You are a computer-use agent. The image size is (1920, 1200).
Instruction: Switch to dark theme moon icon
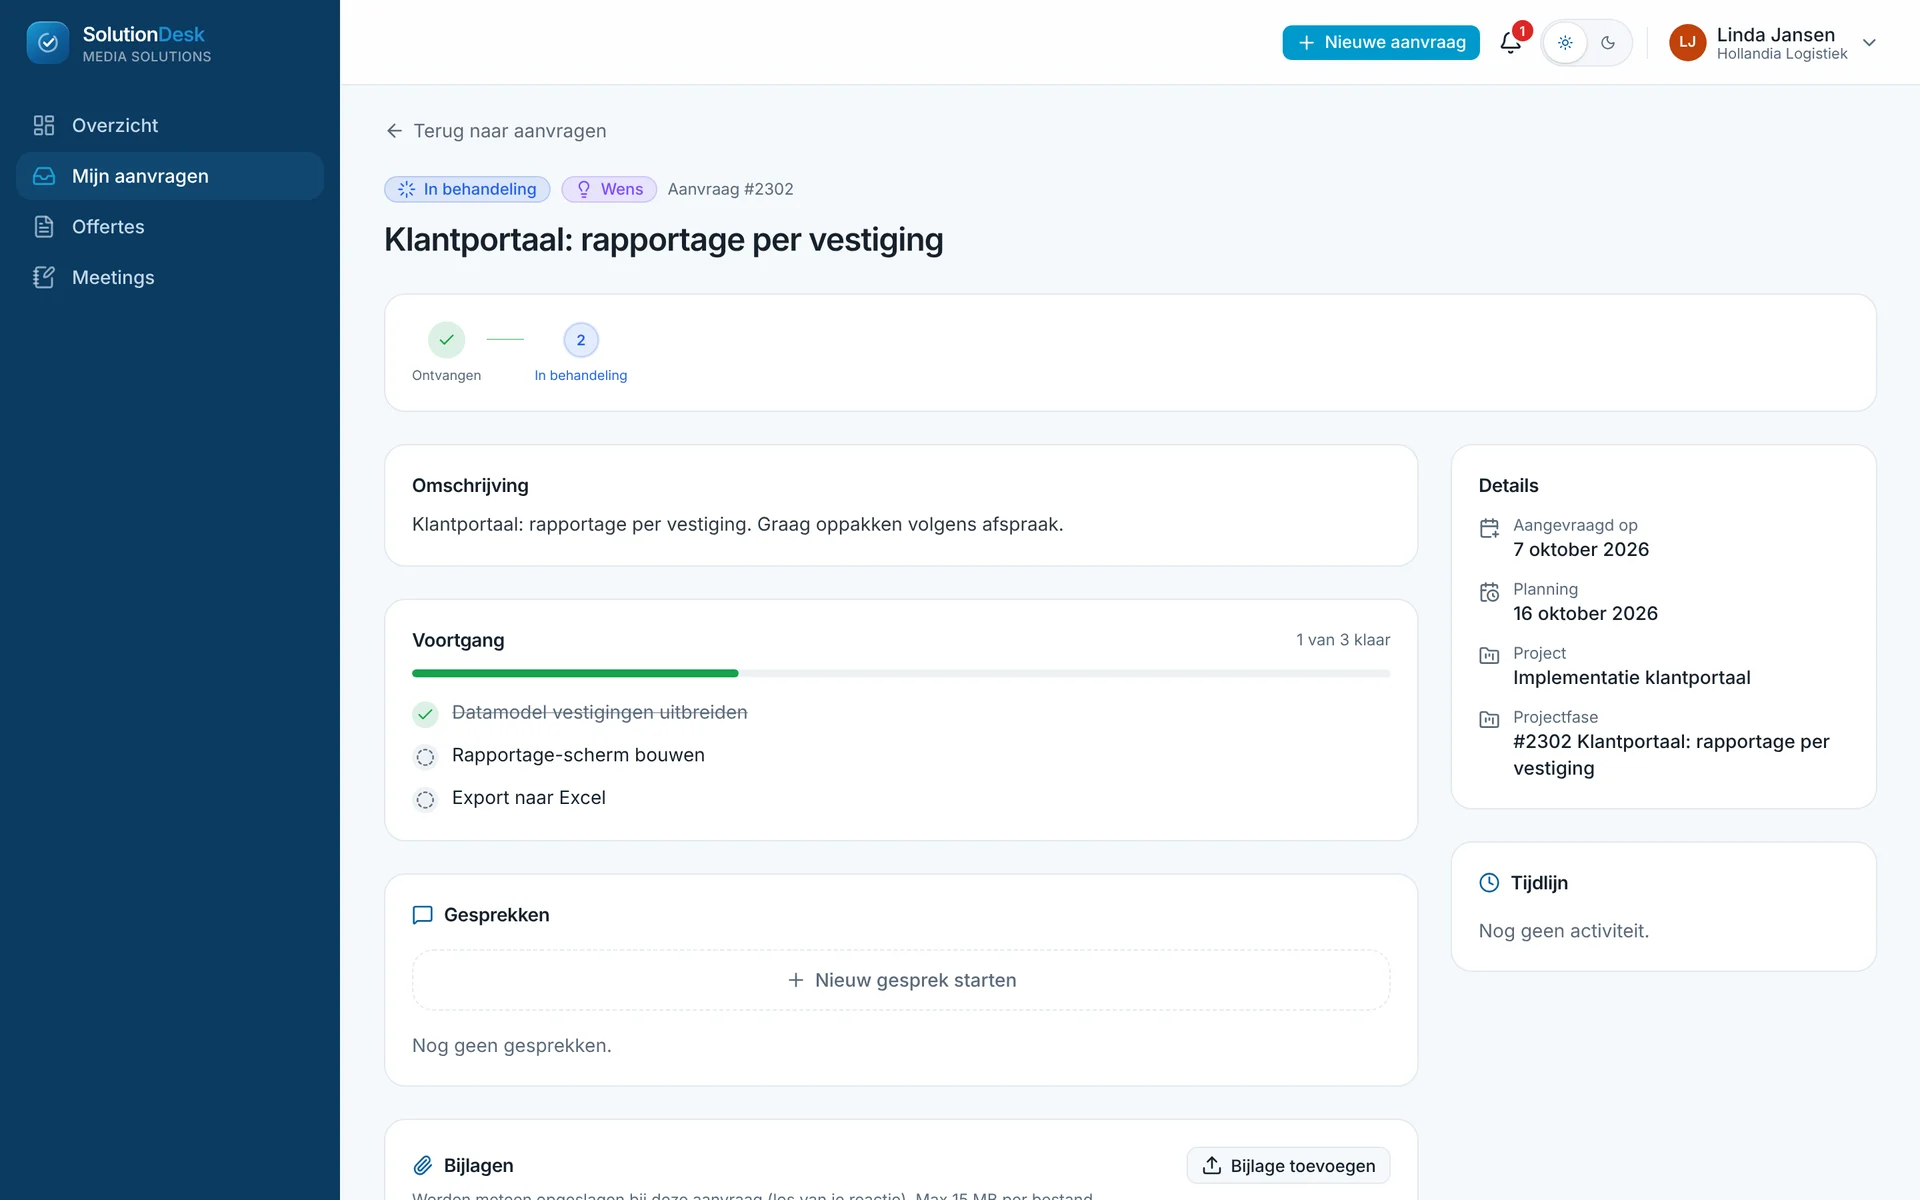1608,43
